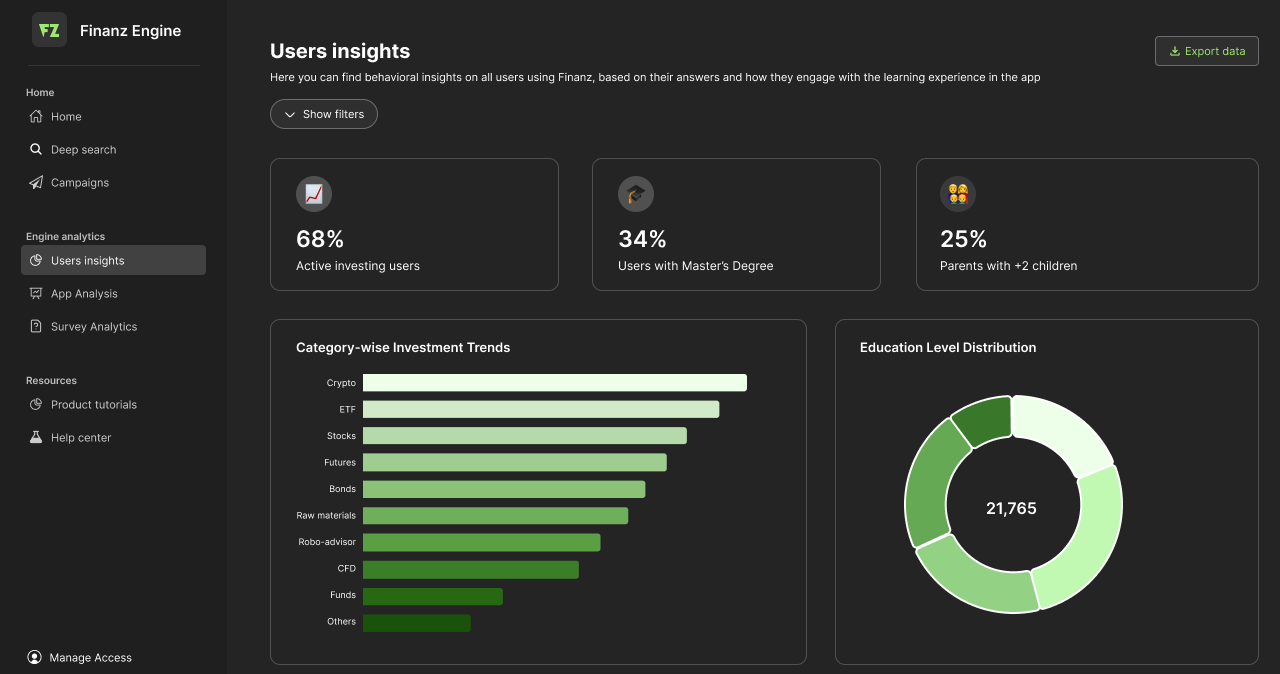
Task: Click the Raw materials axis label
Action: [x=326, y=516]
